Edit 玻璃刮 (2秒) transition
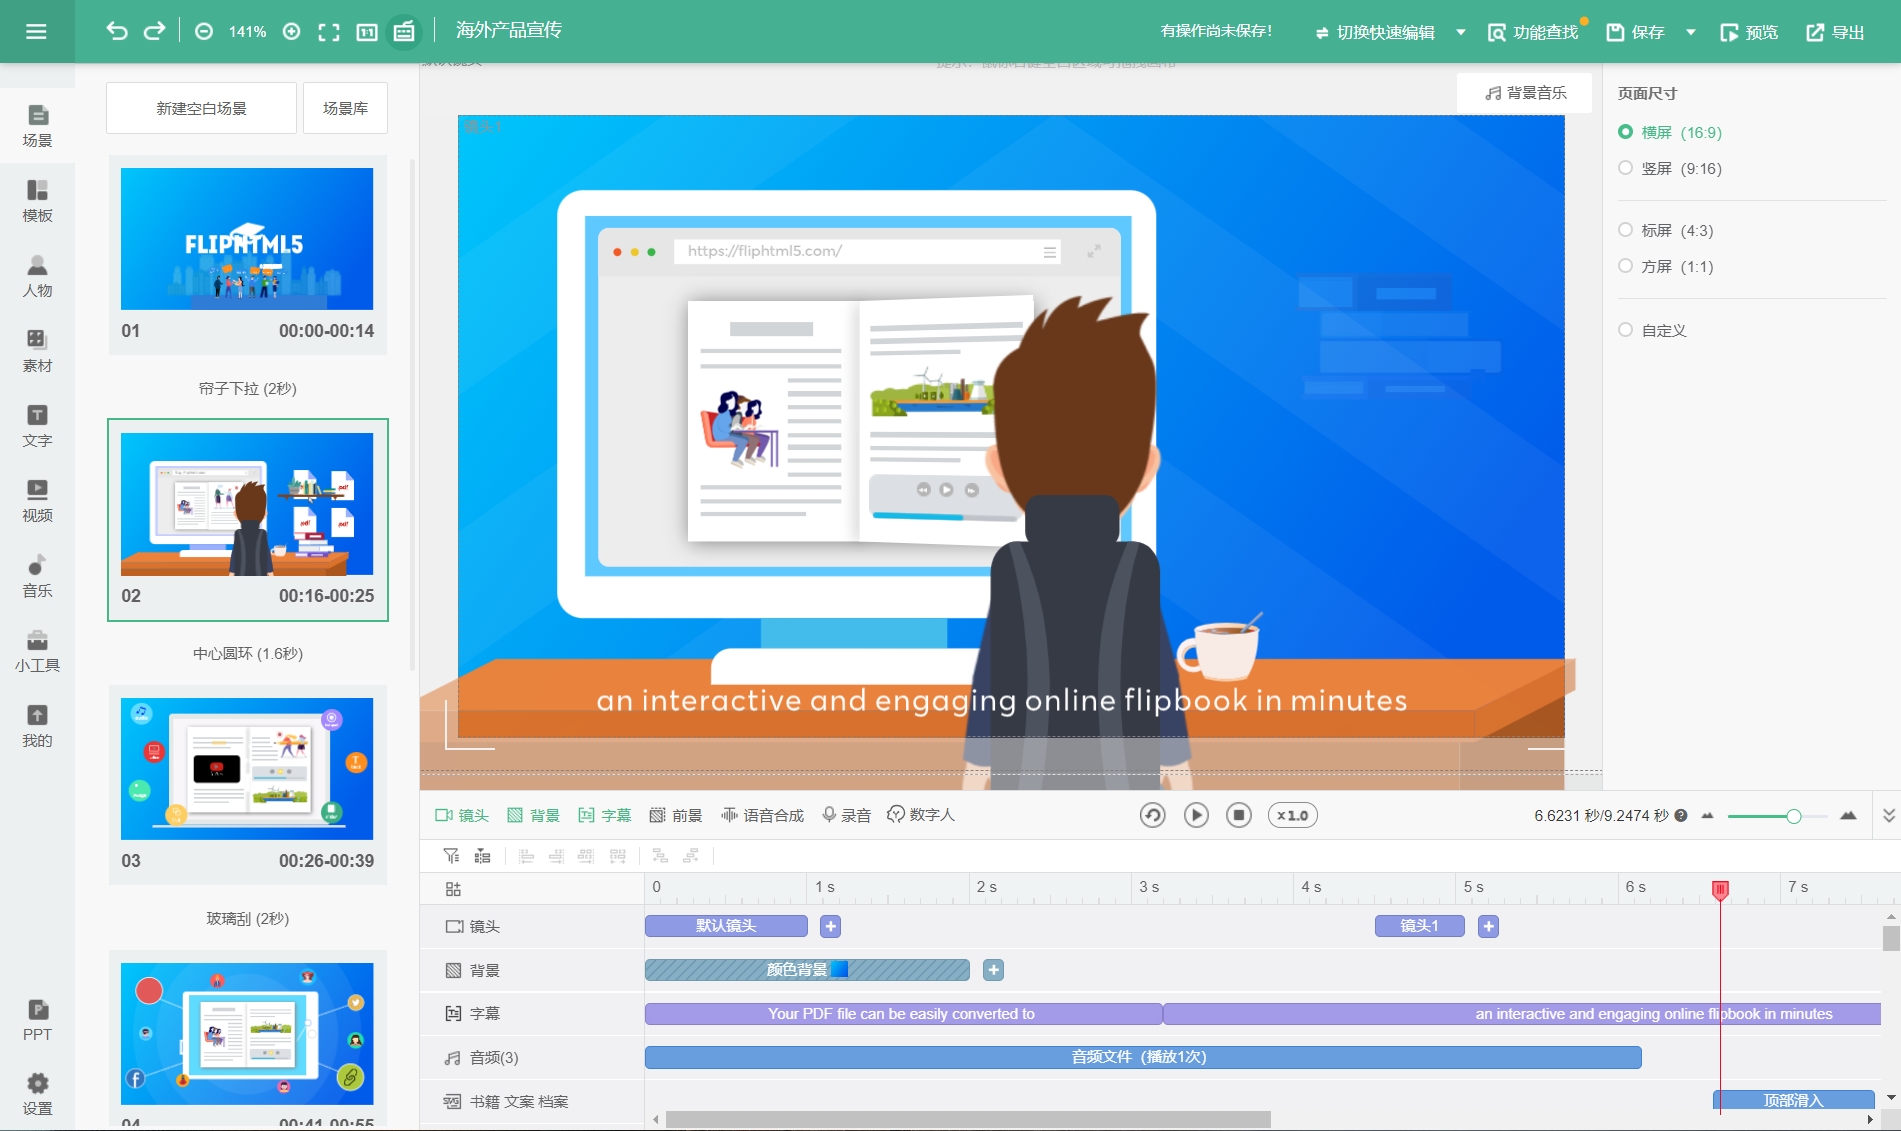Screen dimensions: 1901x1131 pyautogui.click(x=247, y=918)
